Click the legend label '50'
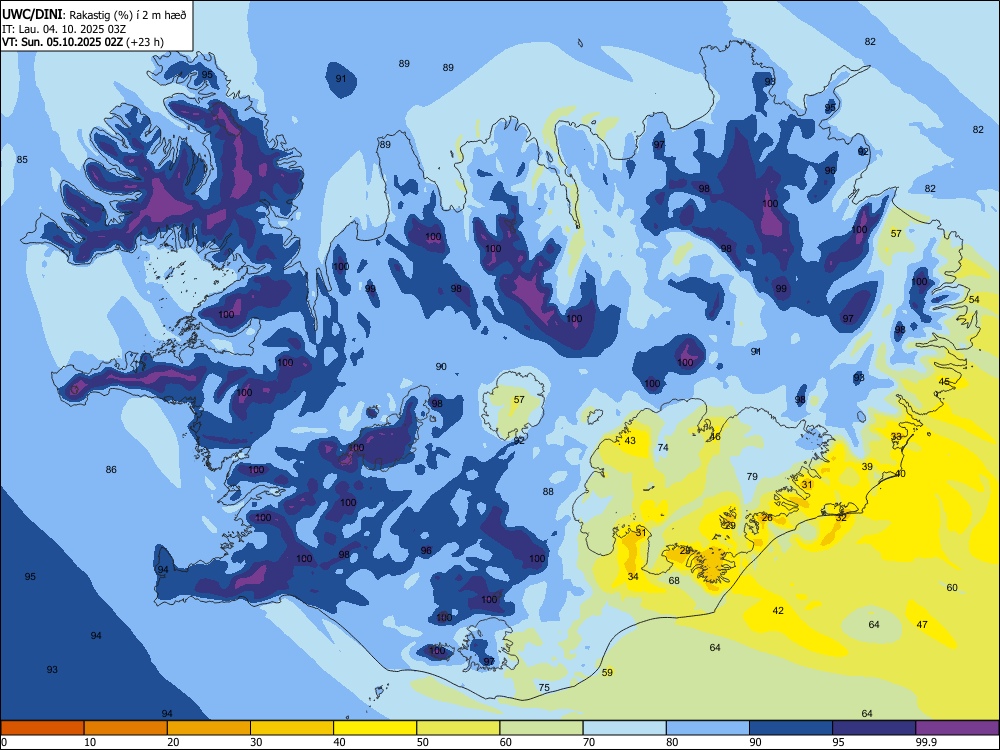The height and width of the screenshot is (750, 1000). [422, 742]
